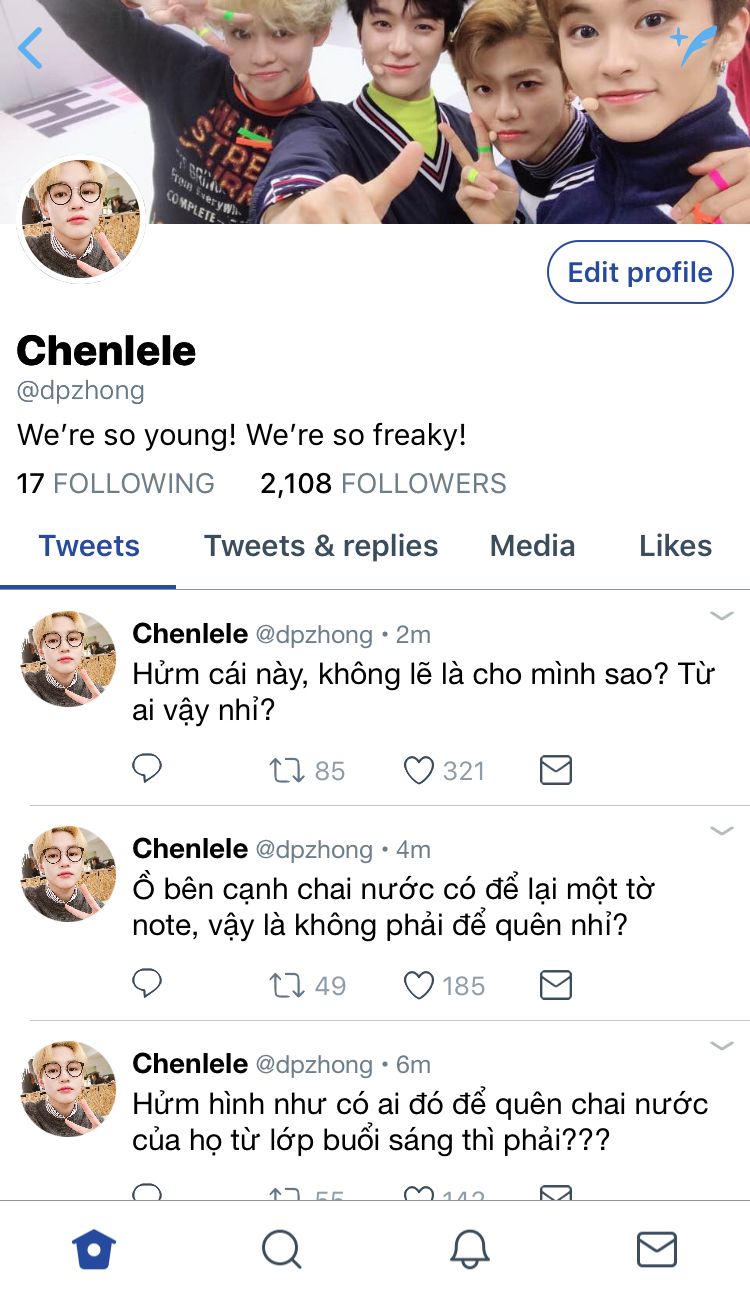
Task: Like the tweet with 185 likes
Action: (419, 985)
